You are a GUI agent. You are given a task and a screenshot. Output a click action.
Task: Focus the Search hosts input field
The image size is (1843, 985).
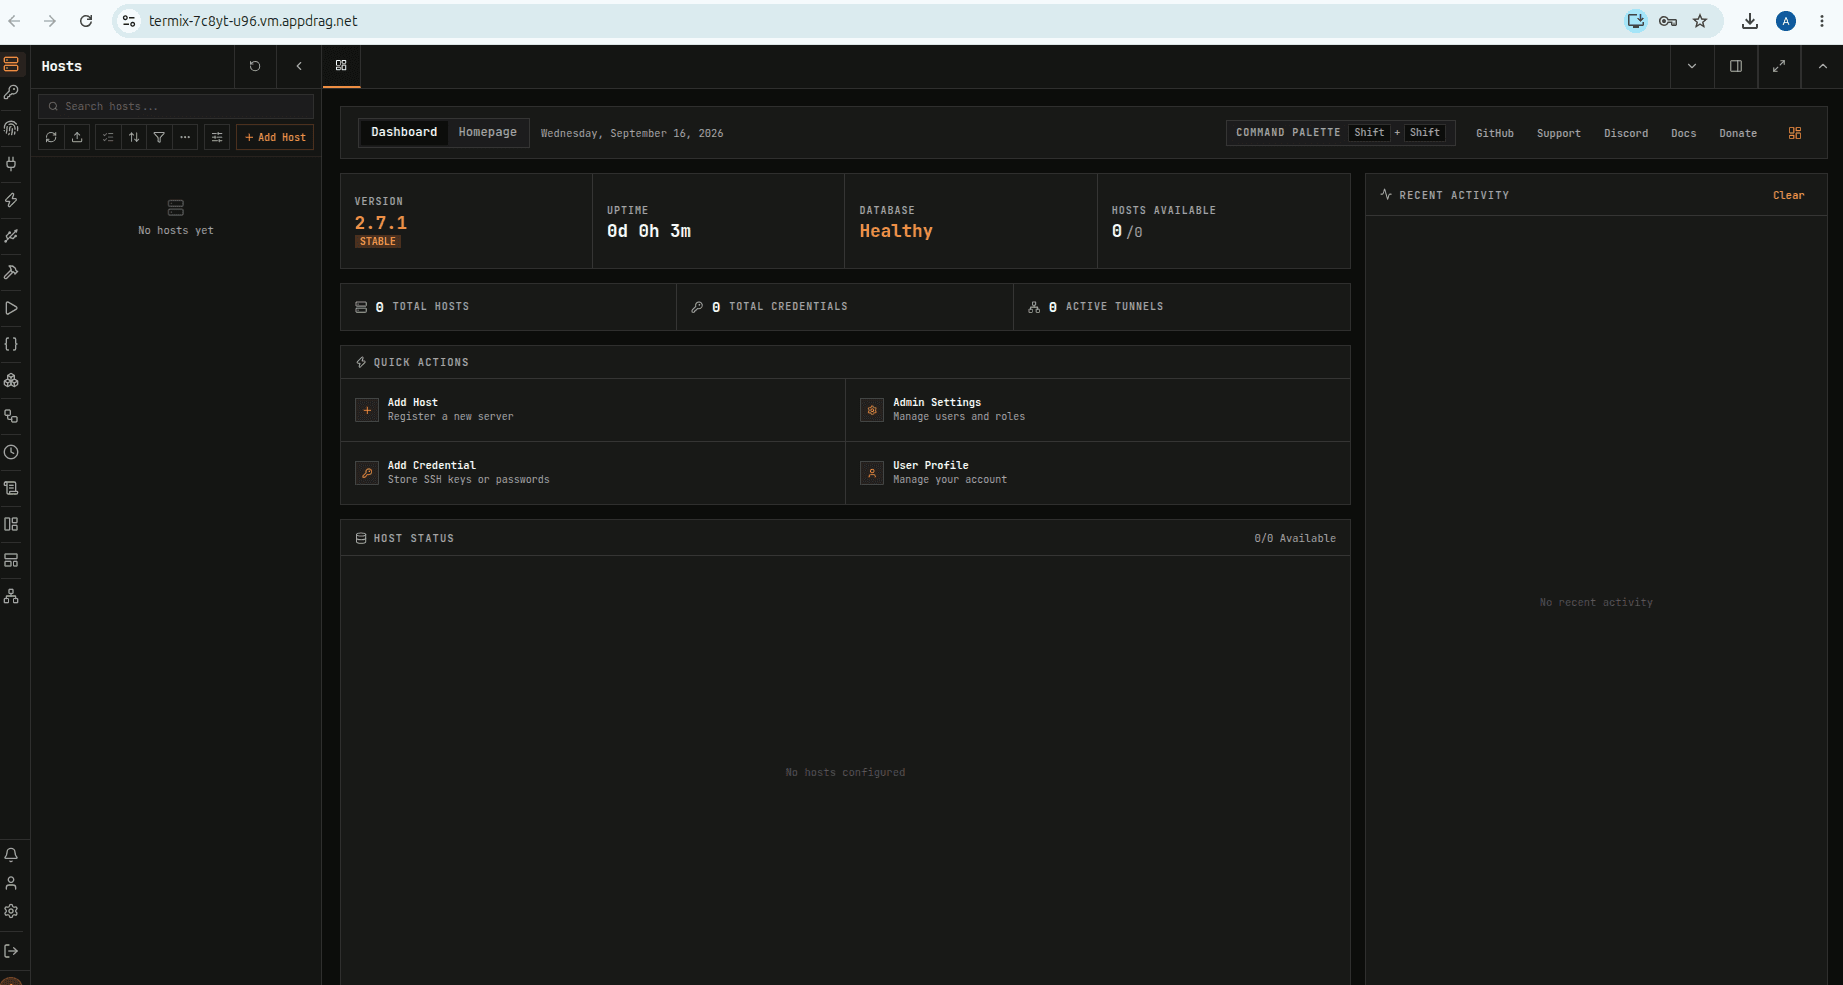pyautogui.click(x=176, y=106)
